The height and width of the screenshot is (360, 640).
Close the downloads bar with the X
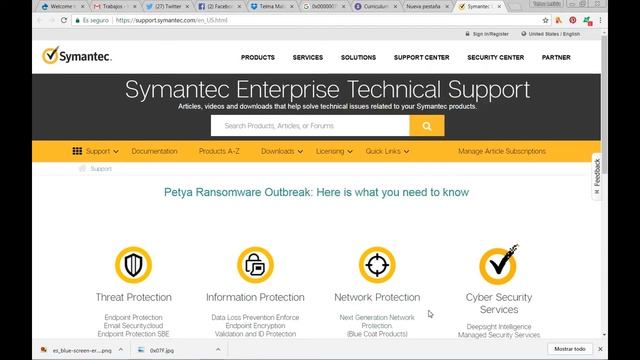pos(600,349)
